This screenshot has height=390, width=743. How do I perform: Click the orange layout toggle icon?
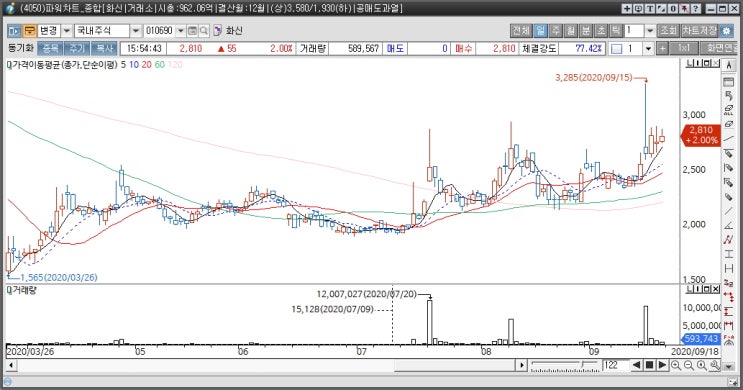(29, 31)
